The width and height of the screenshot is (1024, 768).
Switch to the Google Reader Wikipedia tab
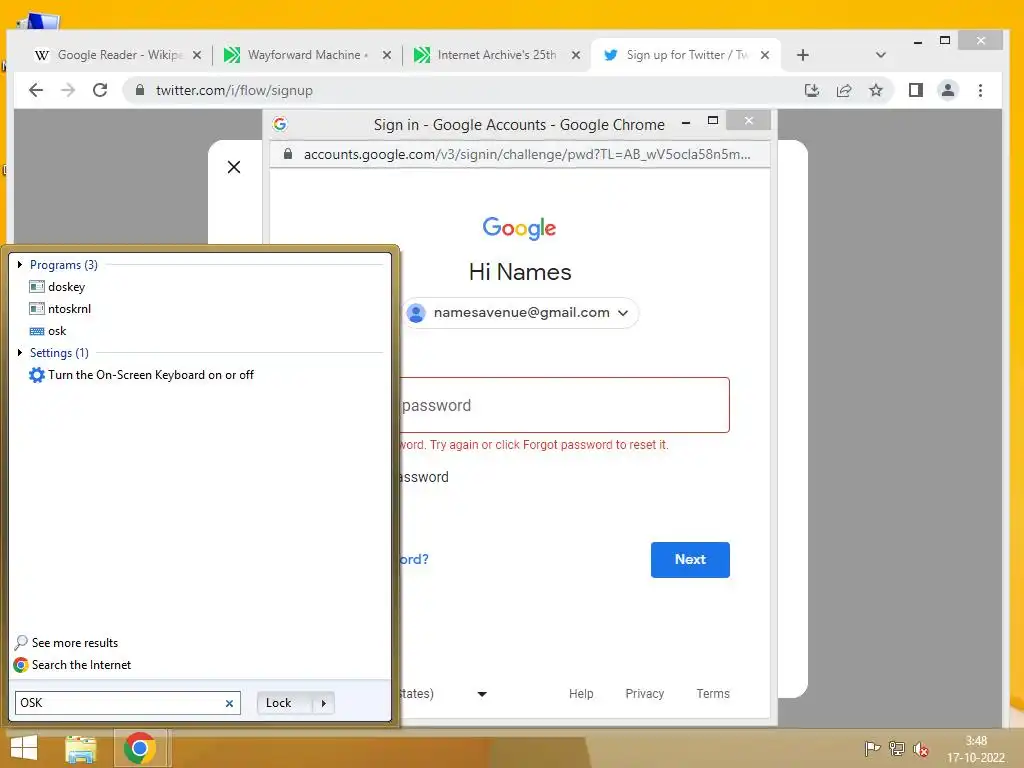pyautogui.click(x=118, y=56)
